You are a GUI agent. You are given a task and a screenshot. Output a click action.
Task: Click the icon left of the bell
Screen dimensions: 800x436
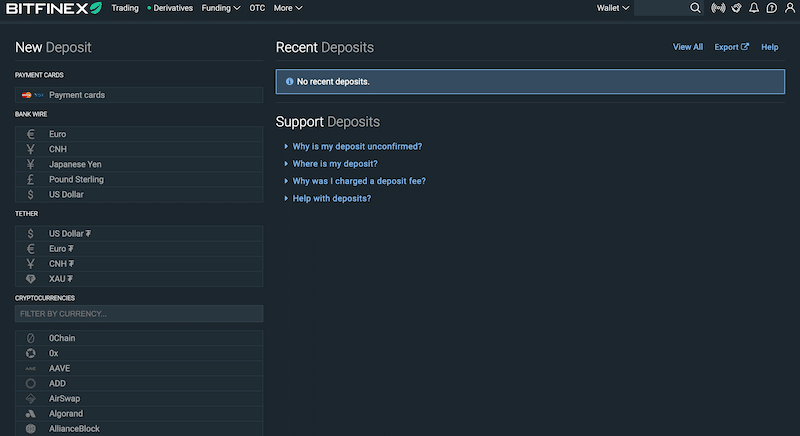(x=736, y=8)
